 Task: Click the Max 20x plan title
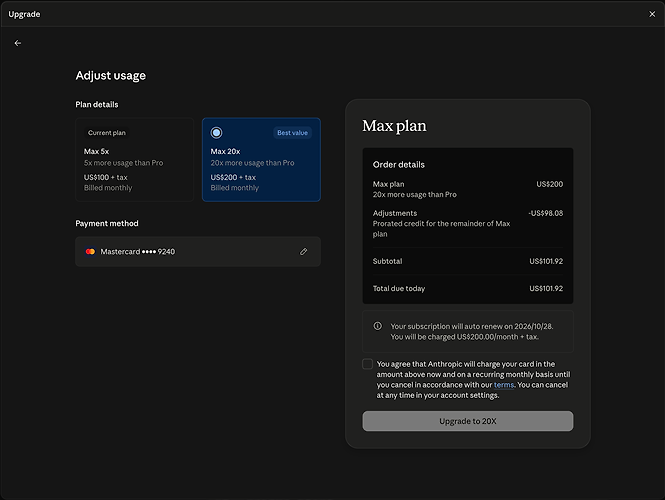225,151
